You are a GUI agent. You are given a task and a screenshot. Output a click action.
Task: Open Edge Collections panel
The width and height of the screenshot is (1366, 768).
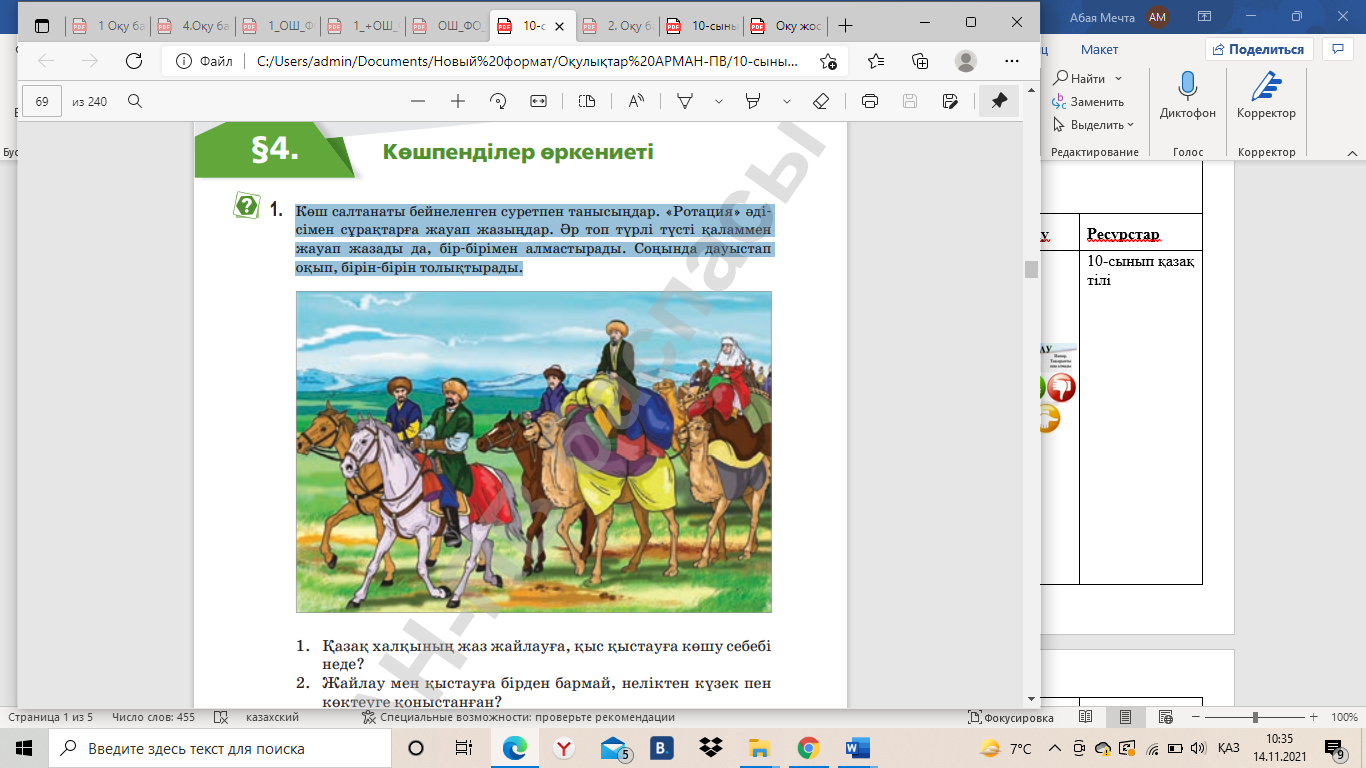click(x=920, y=61)
